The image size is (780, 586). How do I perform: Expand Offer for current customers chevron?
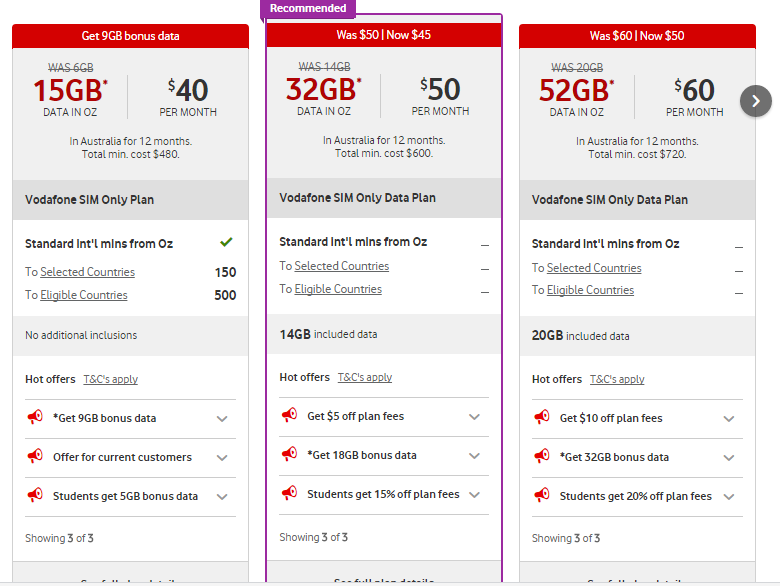click(x=222, y=458)
